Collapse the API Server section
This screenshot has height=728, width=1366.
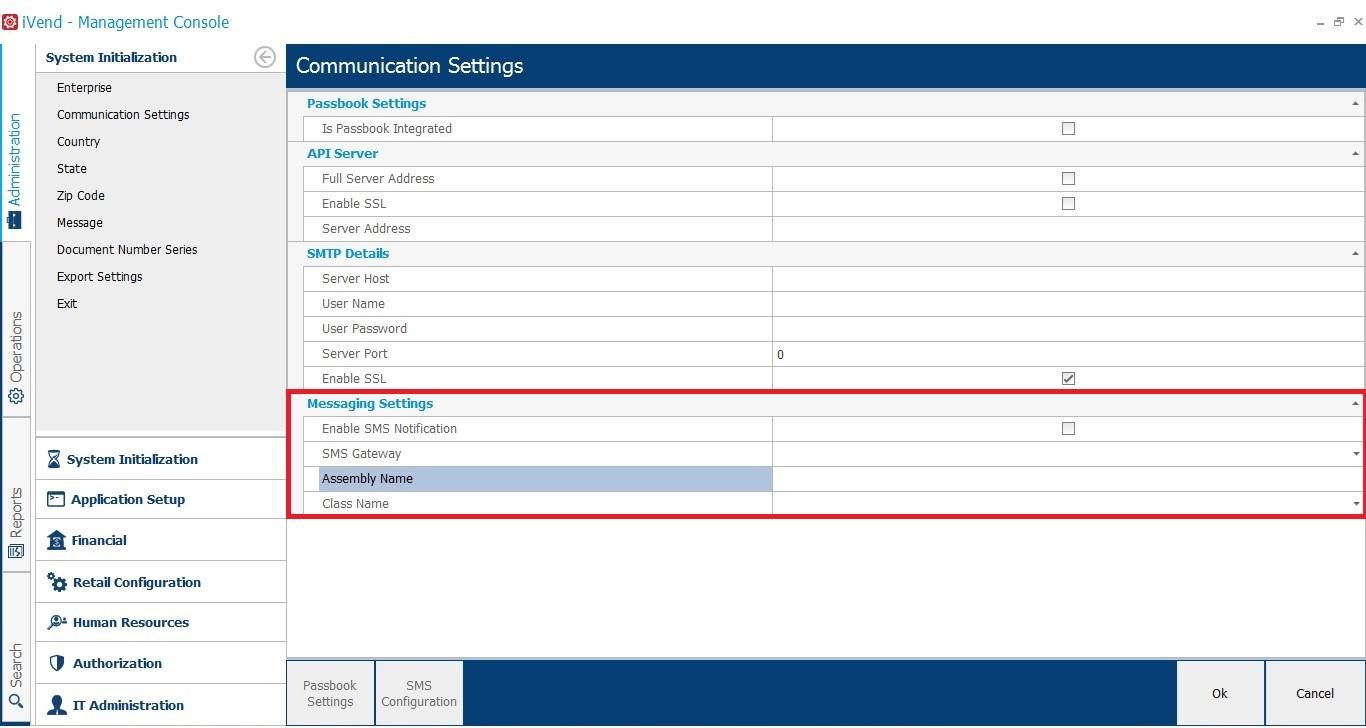pyautogui.click(x=1355, y=154)
